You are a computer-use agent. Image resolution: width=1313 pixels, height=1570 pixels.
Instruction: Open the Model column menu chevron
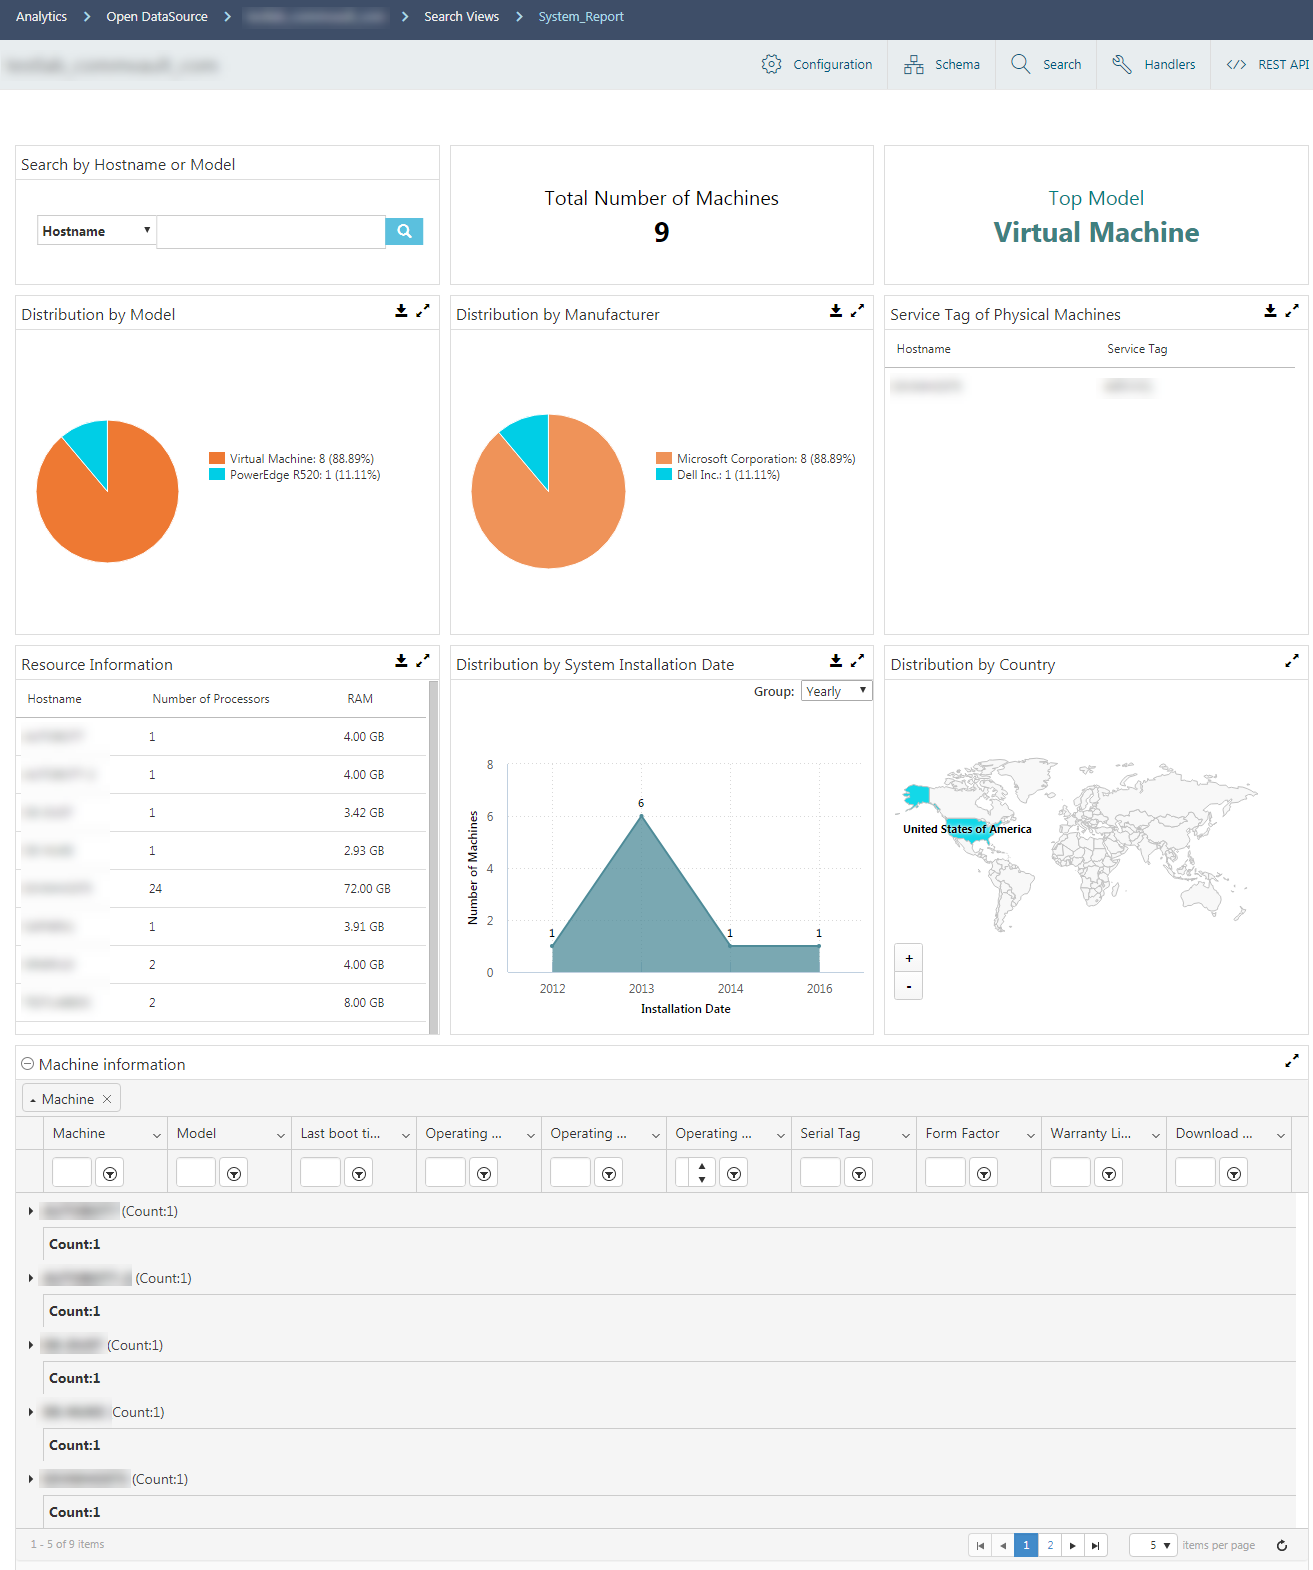point(281,1134)
